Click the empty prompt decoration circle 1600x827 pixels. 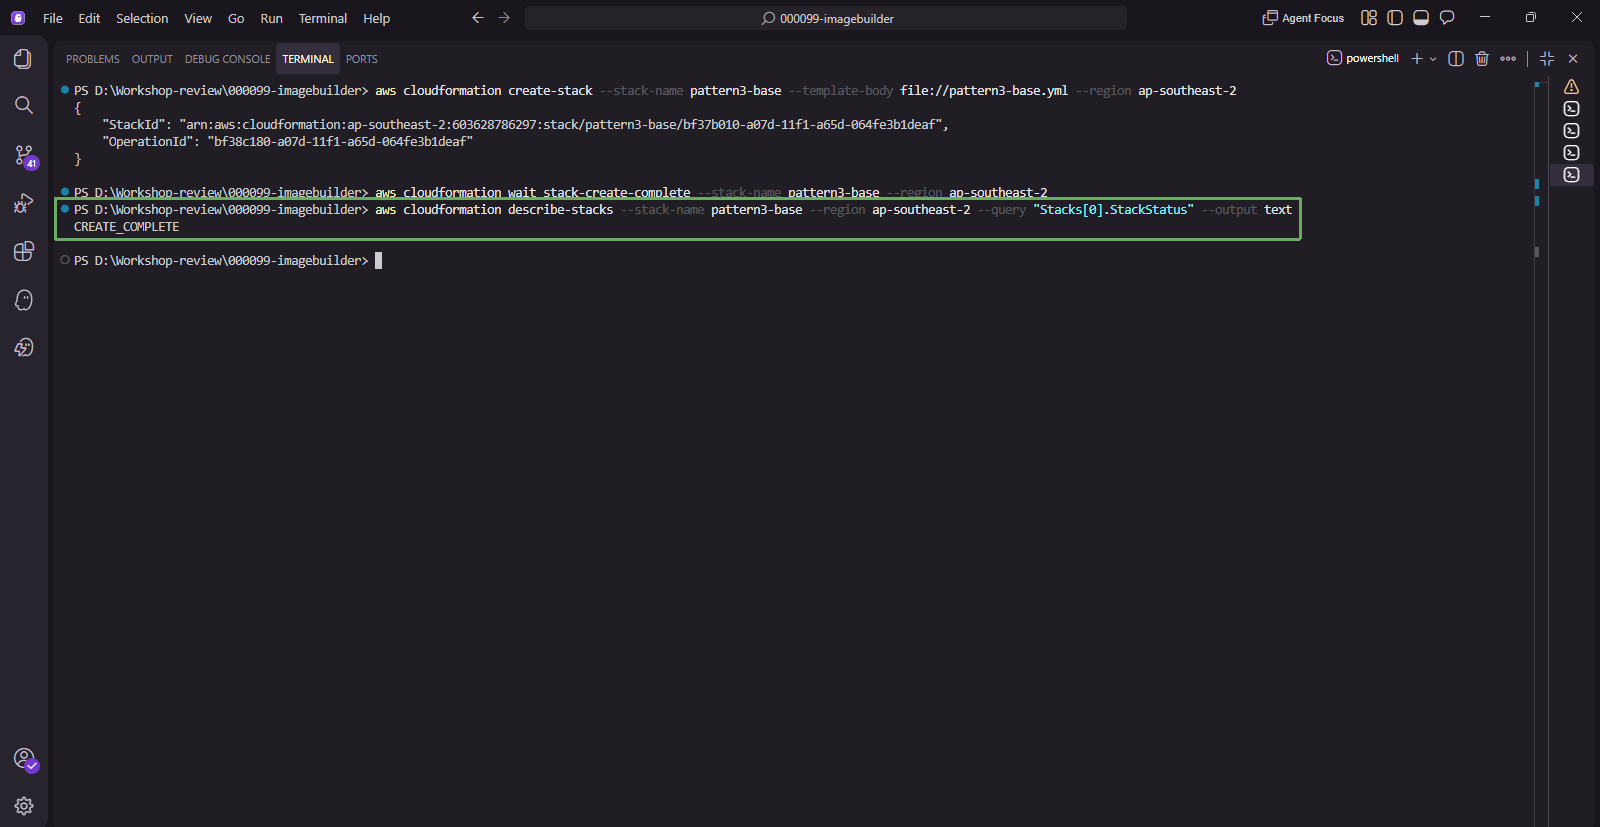tap(65, 260)
